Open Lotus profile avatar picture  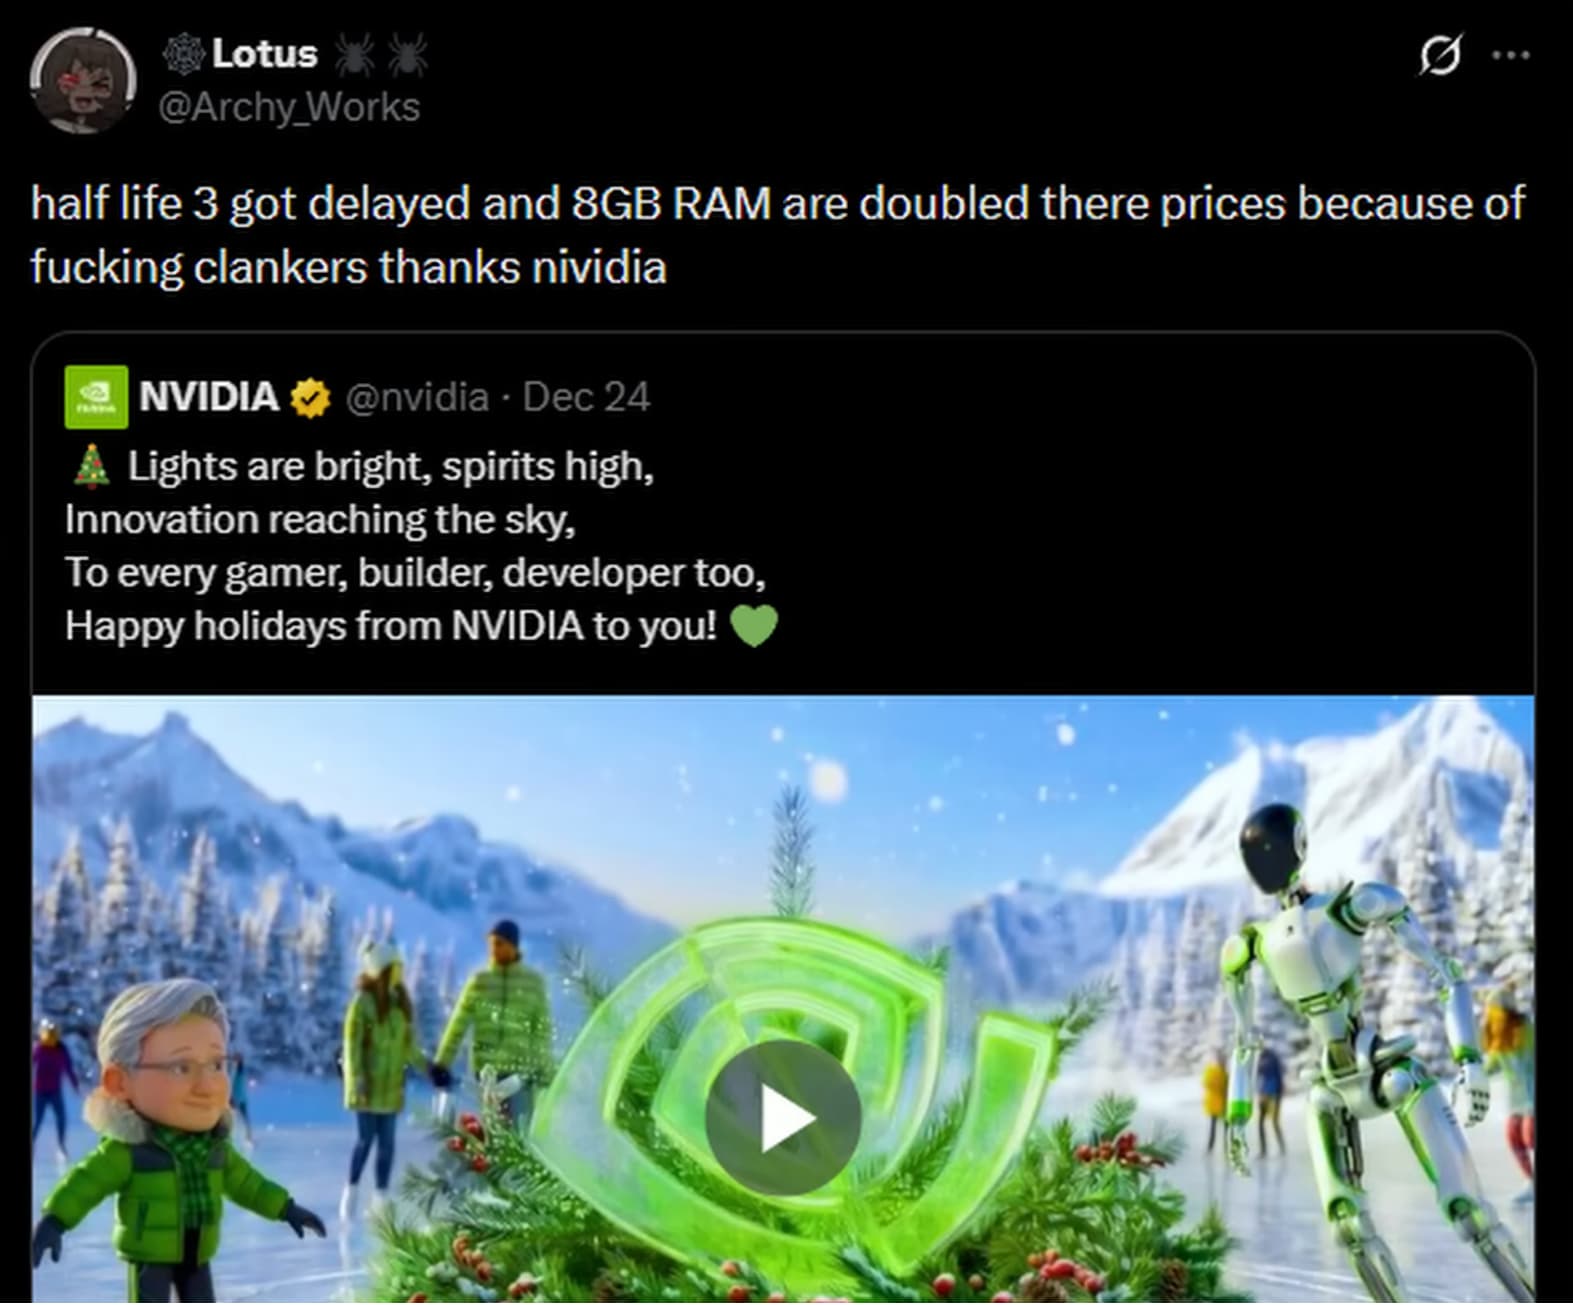[x=83, y=80]
